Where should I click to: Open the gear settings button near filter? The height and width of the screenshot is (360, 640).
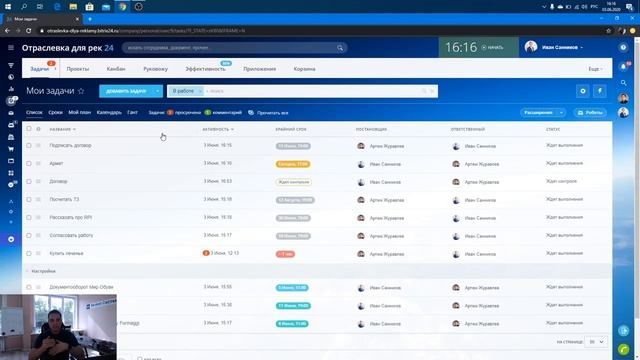click(x=583, y=91)
